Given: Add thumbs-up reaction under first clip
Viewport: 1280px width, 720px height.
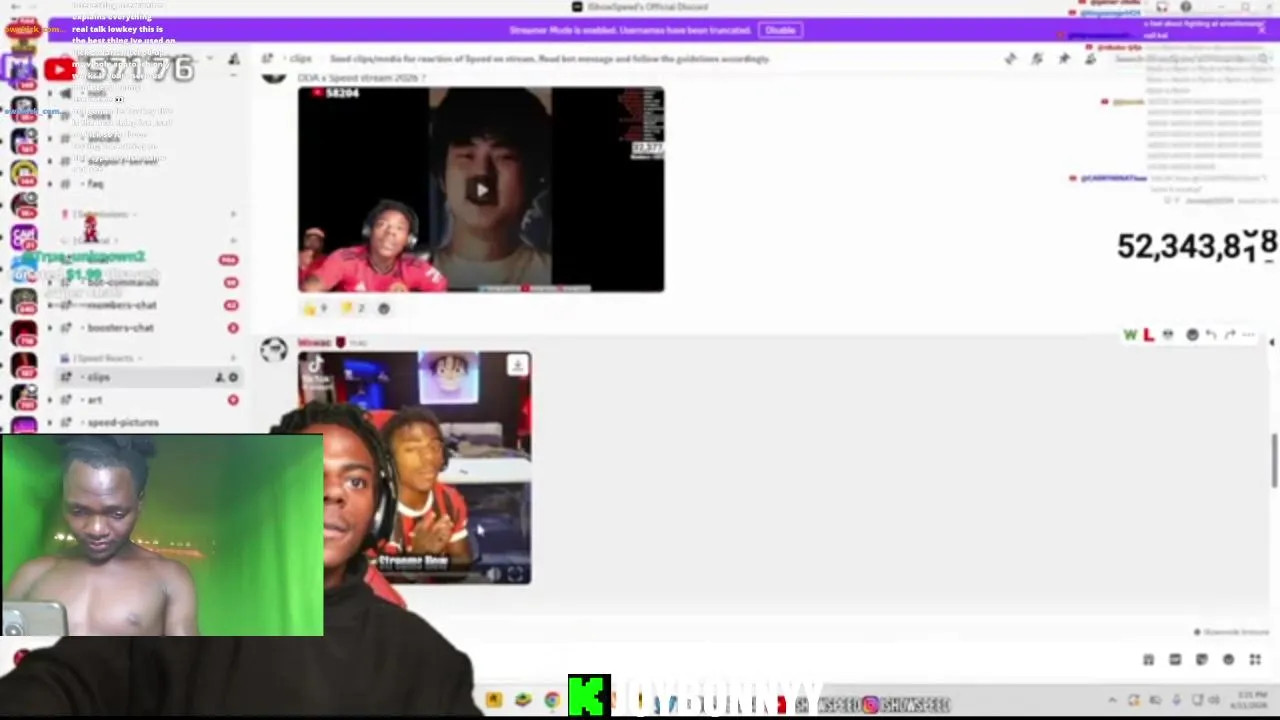Looking at the screenshot, I should [315, 308].
